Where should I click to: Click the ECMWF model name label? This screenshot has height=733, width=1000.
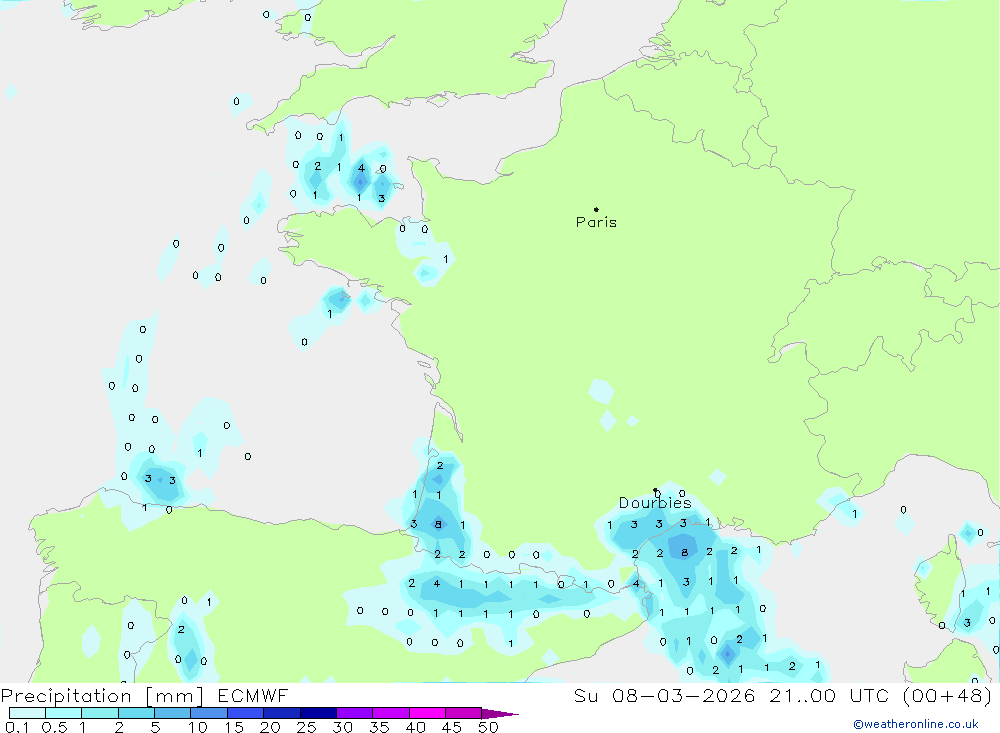tap(253, 695)
